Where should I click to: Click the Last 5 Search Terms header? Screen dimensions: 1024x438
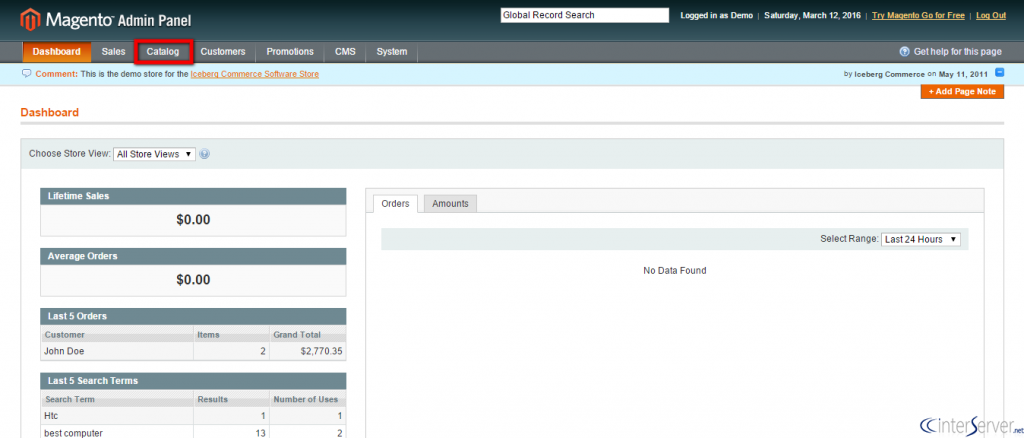pos(193,381)
